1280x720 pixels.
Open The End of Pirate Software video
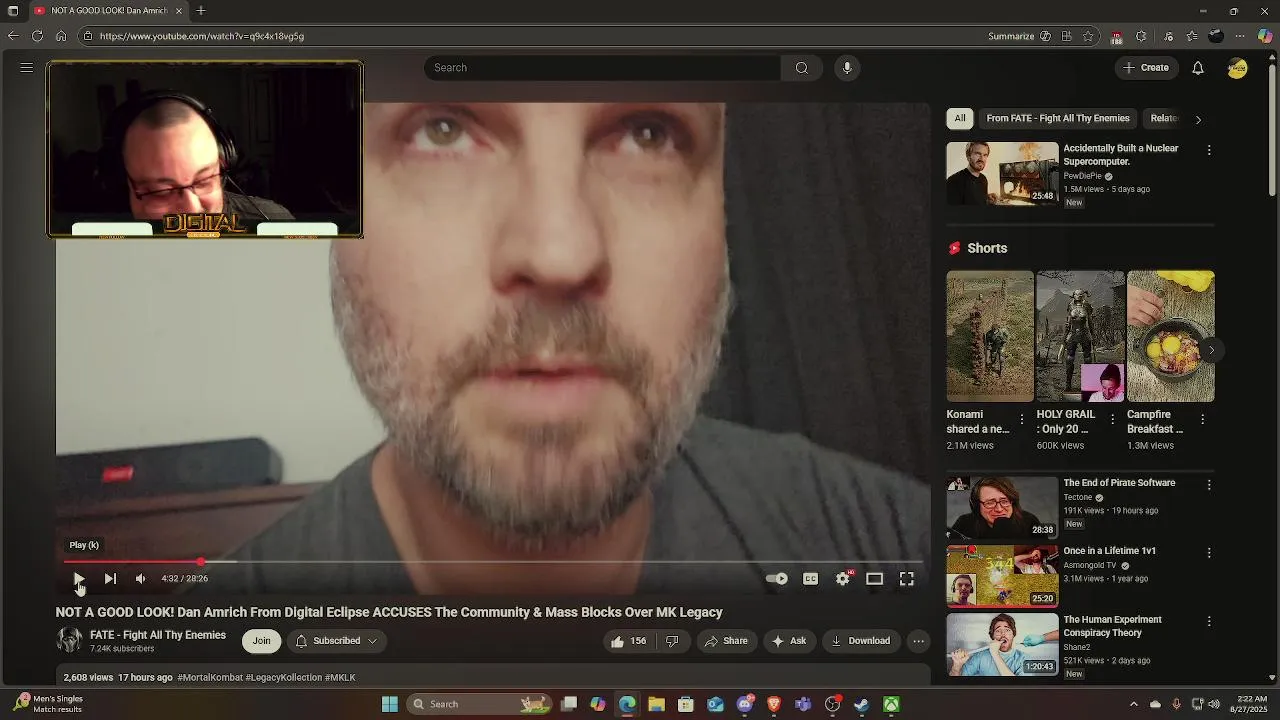1002,508
